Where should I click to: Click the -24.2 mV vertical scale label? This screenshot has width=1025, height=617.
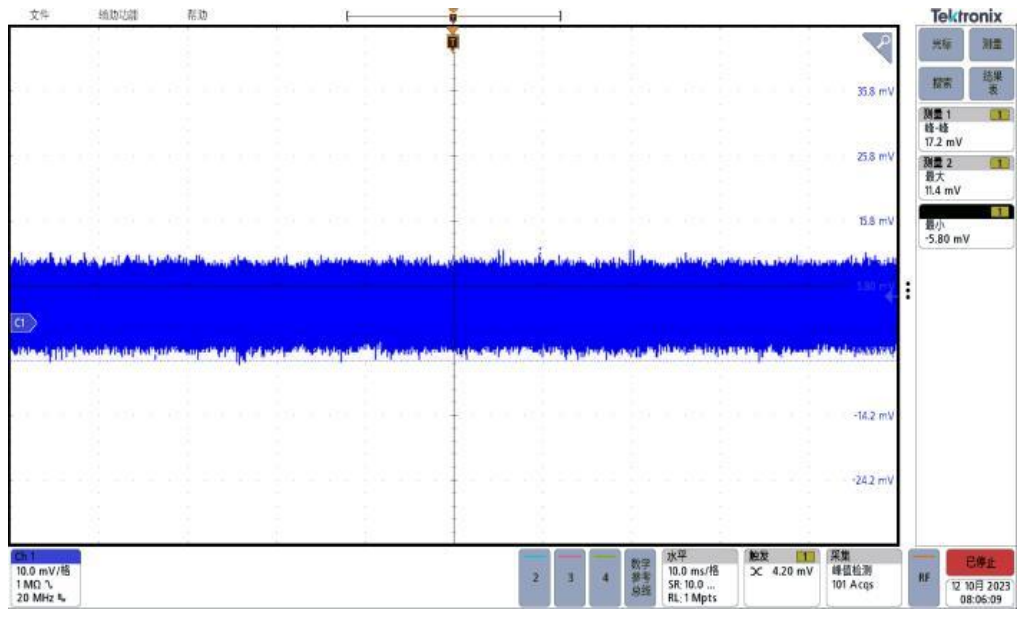[x=874, y=480]
